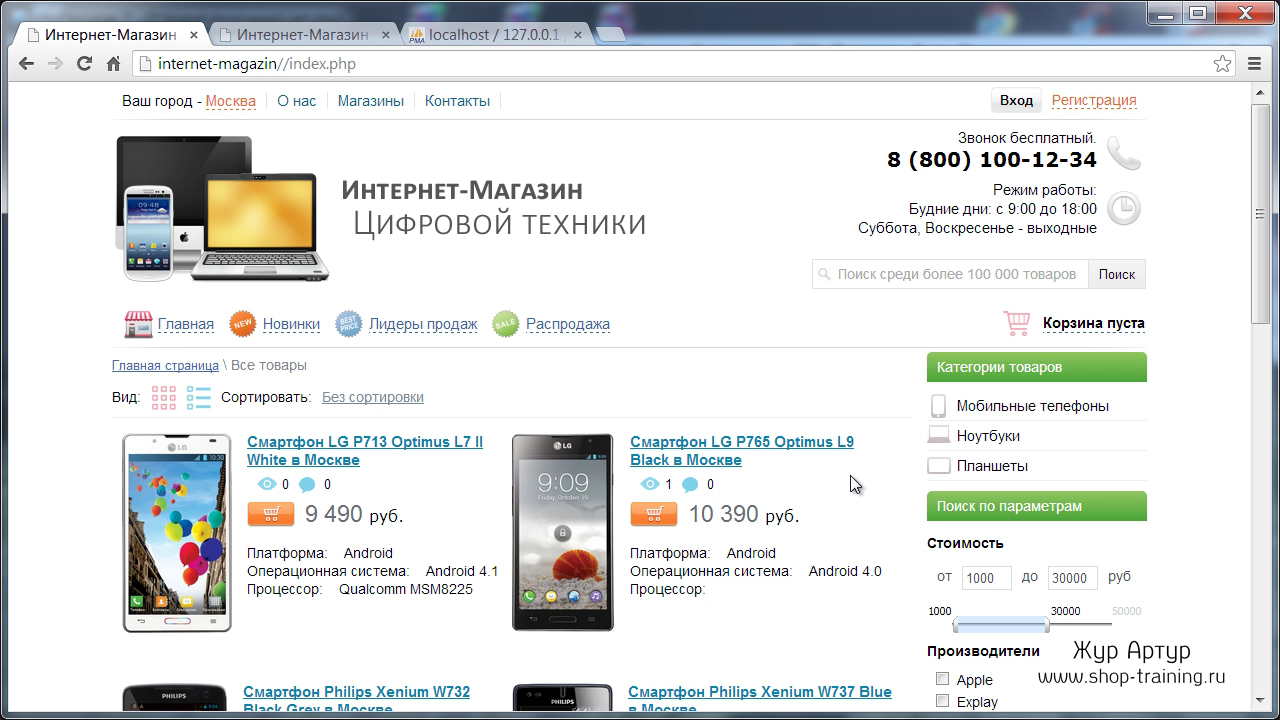This screenshot has height=720, width=1280.
Task: Click the store logo with devices
Action: click(222, 208)
